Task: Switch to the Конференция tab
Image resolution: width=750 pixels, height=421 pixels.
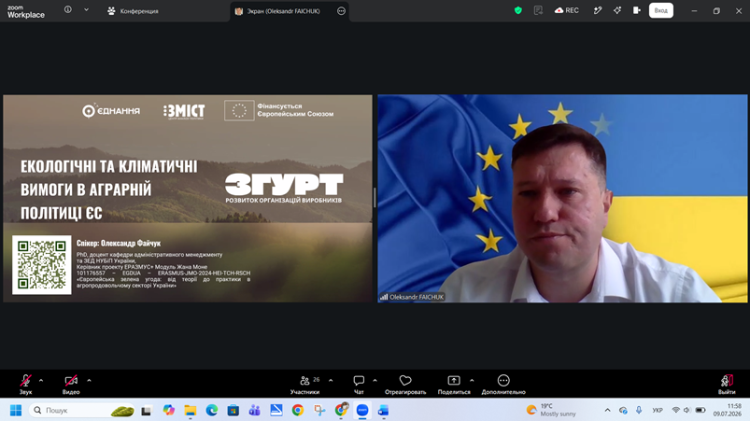Action: 133,11
